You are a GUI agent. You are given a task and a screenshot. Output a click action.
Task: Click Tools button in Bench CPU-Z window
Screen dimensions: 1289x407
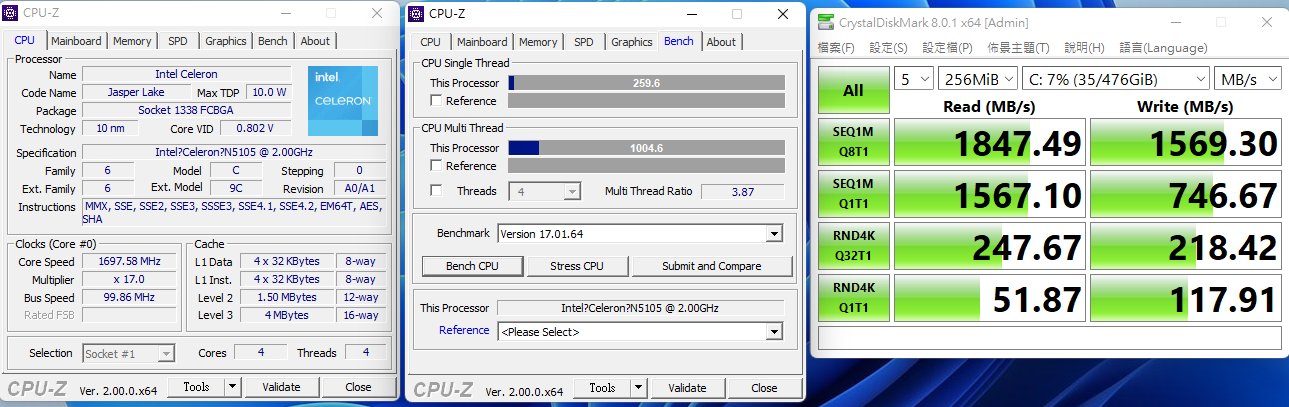coord(602,388)
